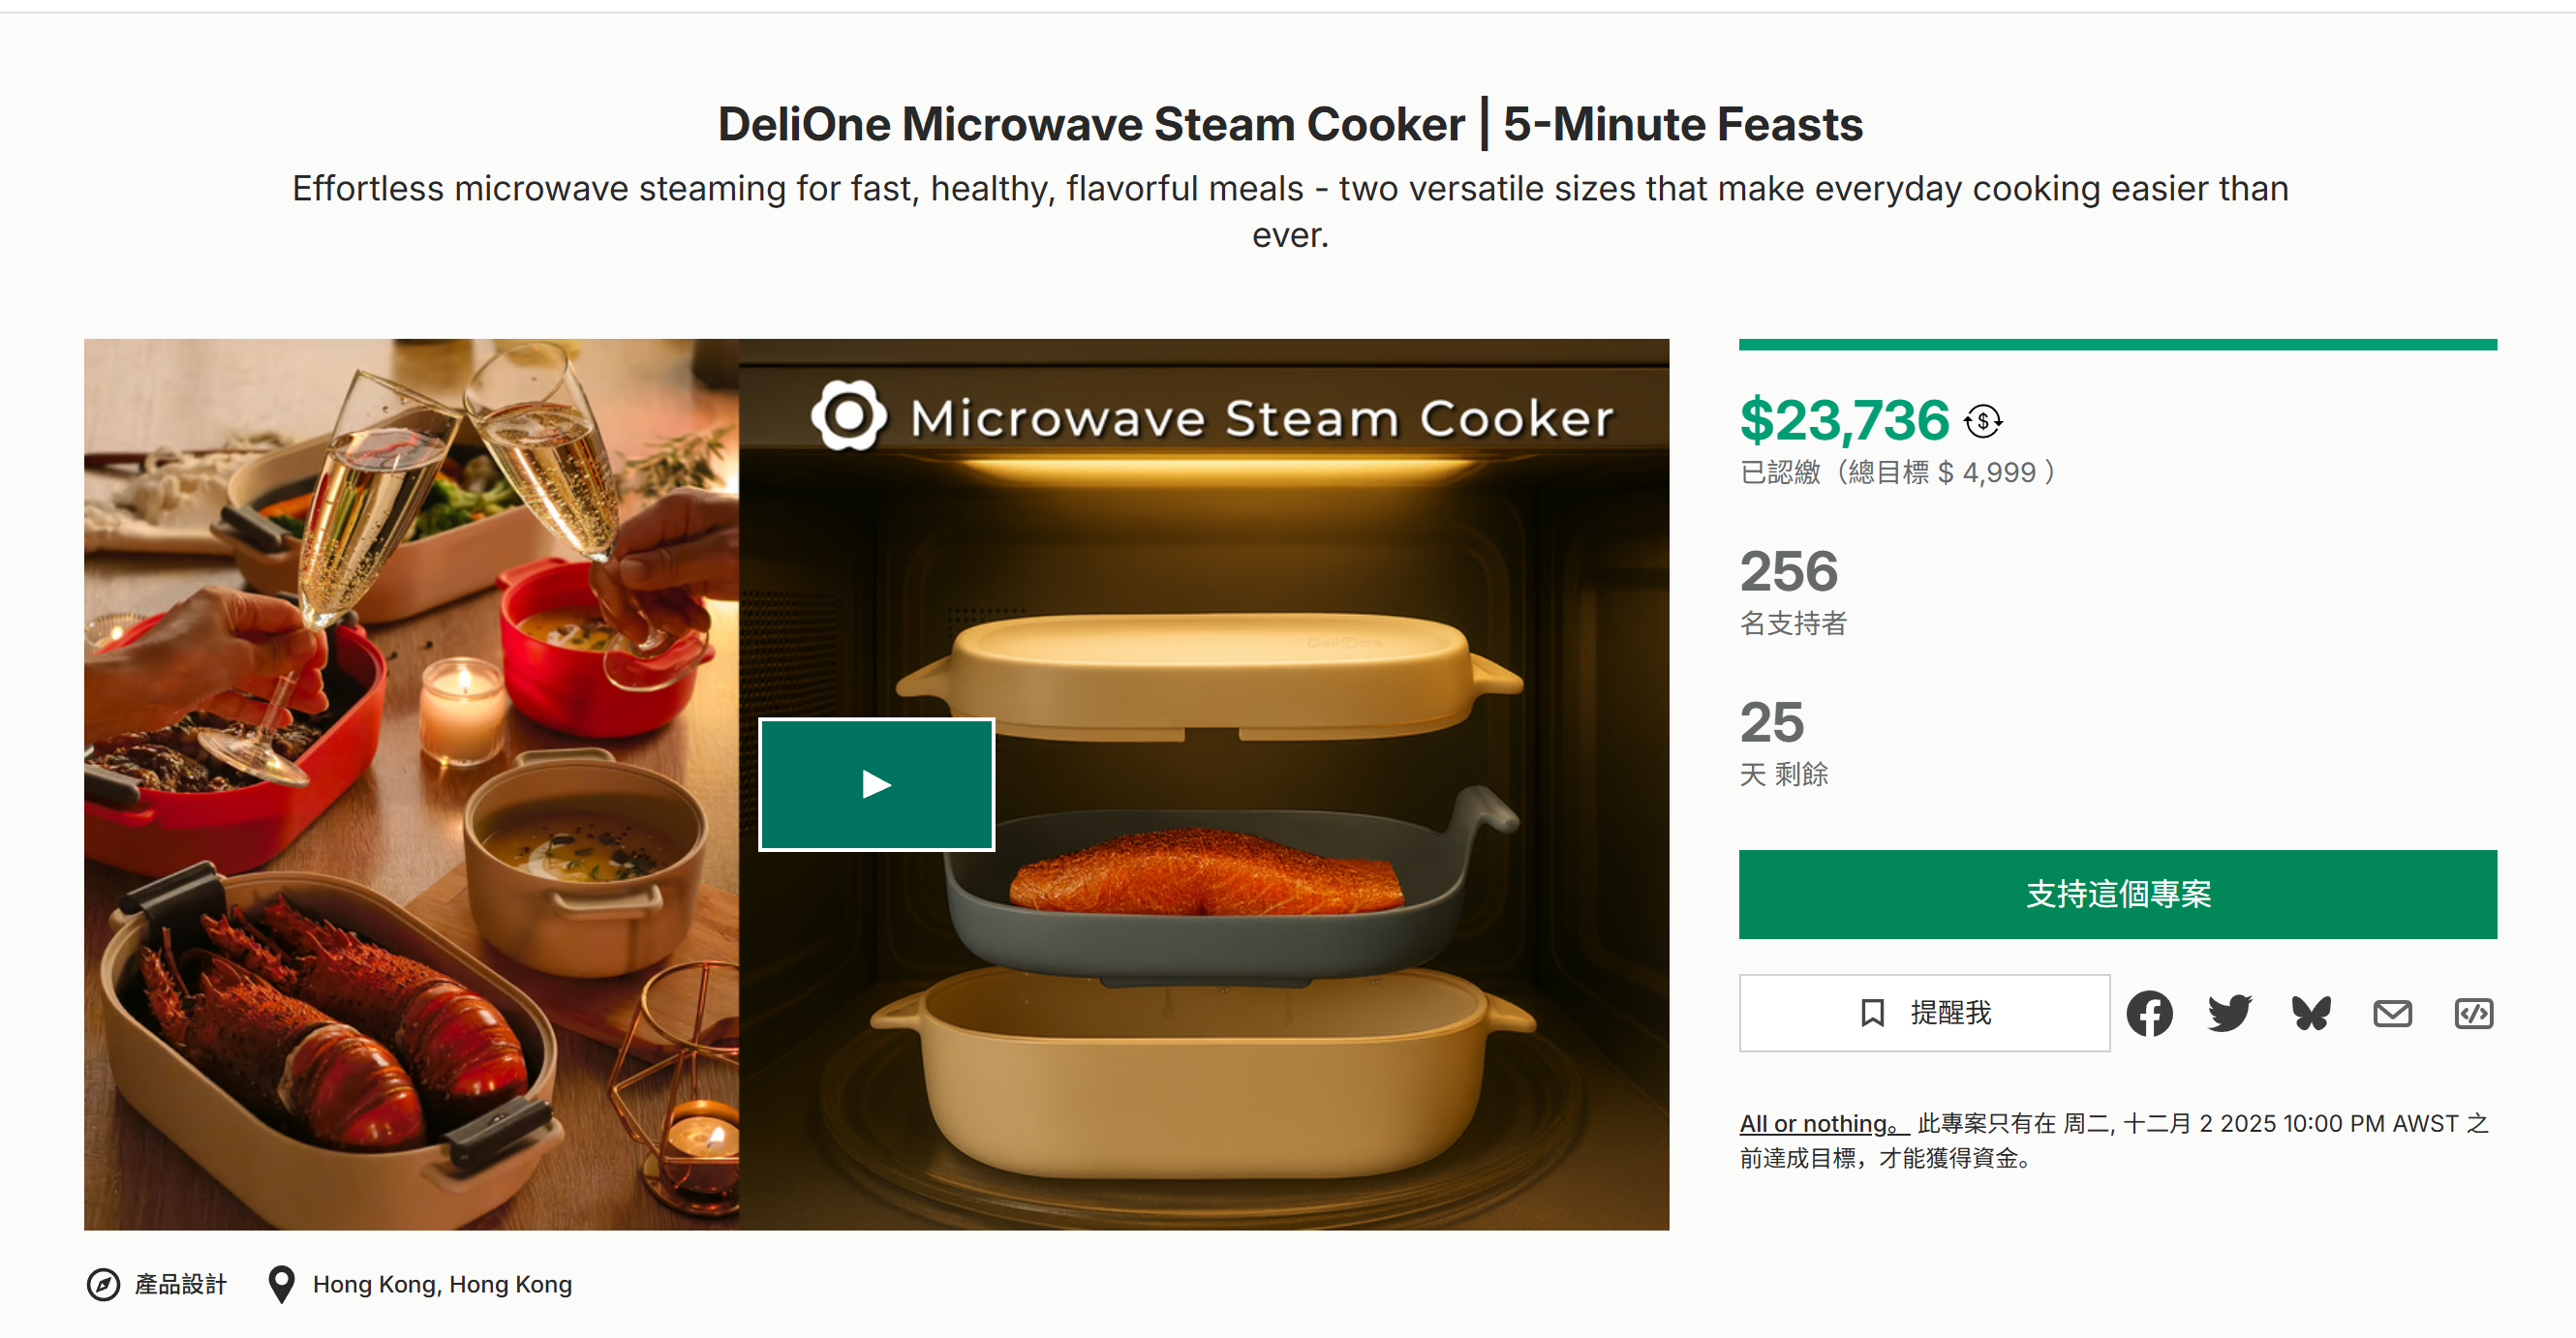2576x1338 pixels.
Task: Click the 提醒我 remind me button
Action: click(1924, 1013)
